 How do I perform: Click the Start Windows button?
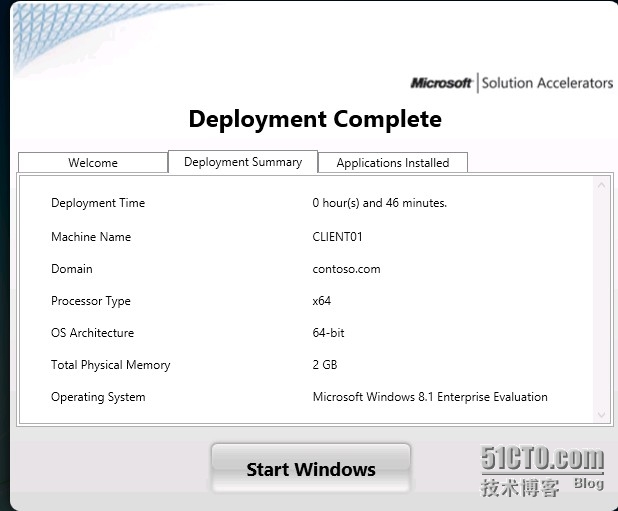[x=311, y=468]
